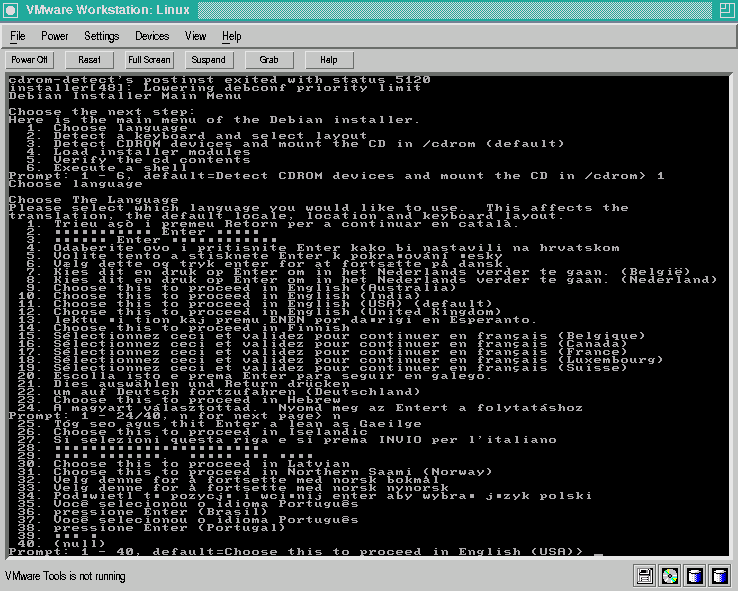Click the 'Debian Installer Main Menu' line
Screen dimensions: 738x591
(125, 96)
